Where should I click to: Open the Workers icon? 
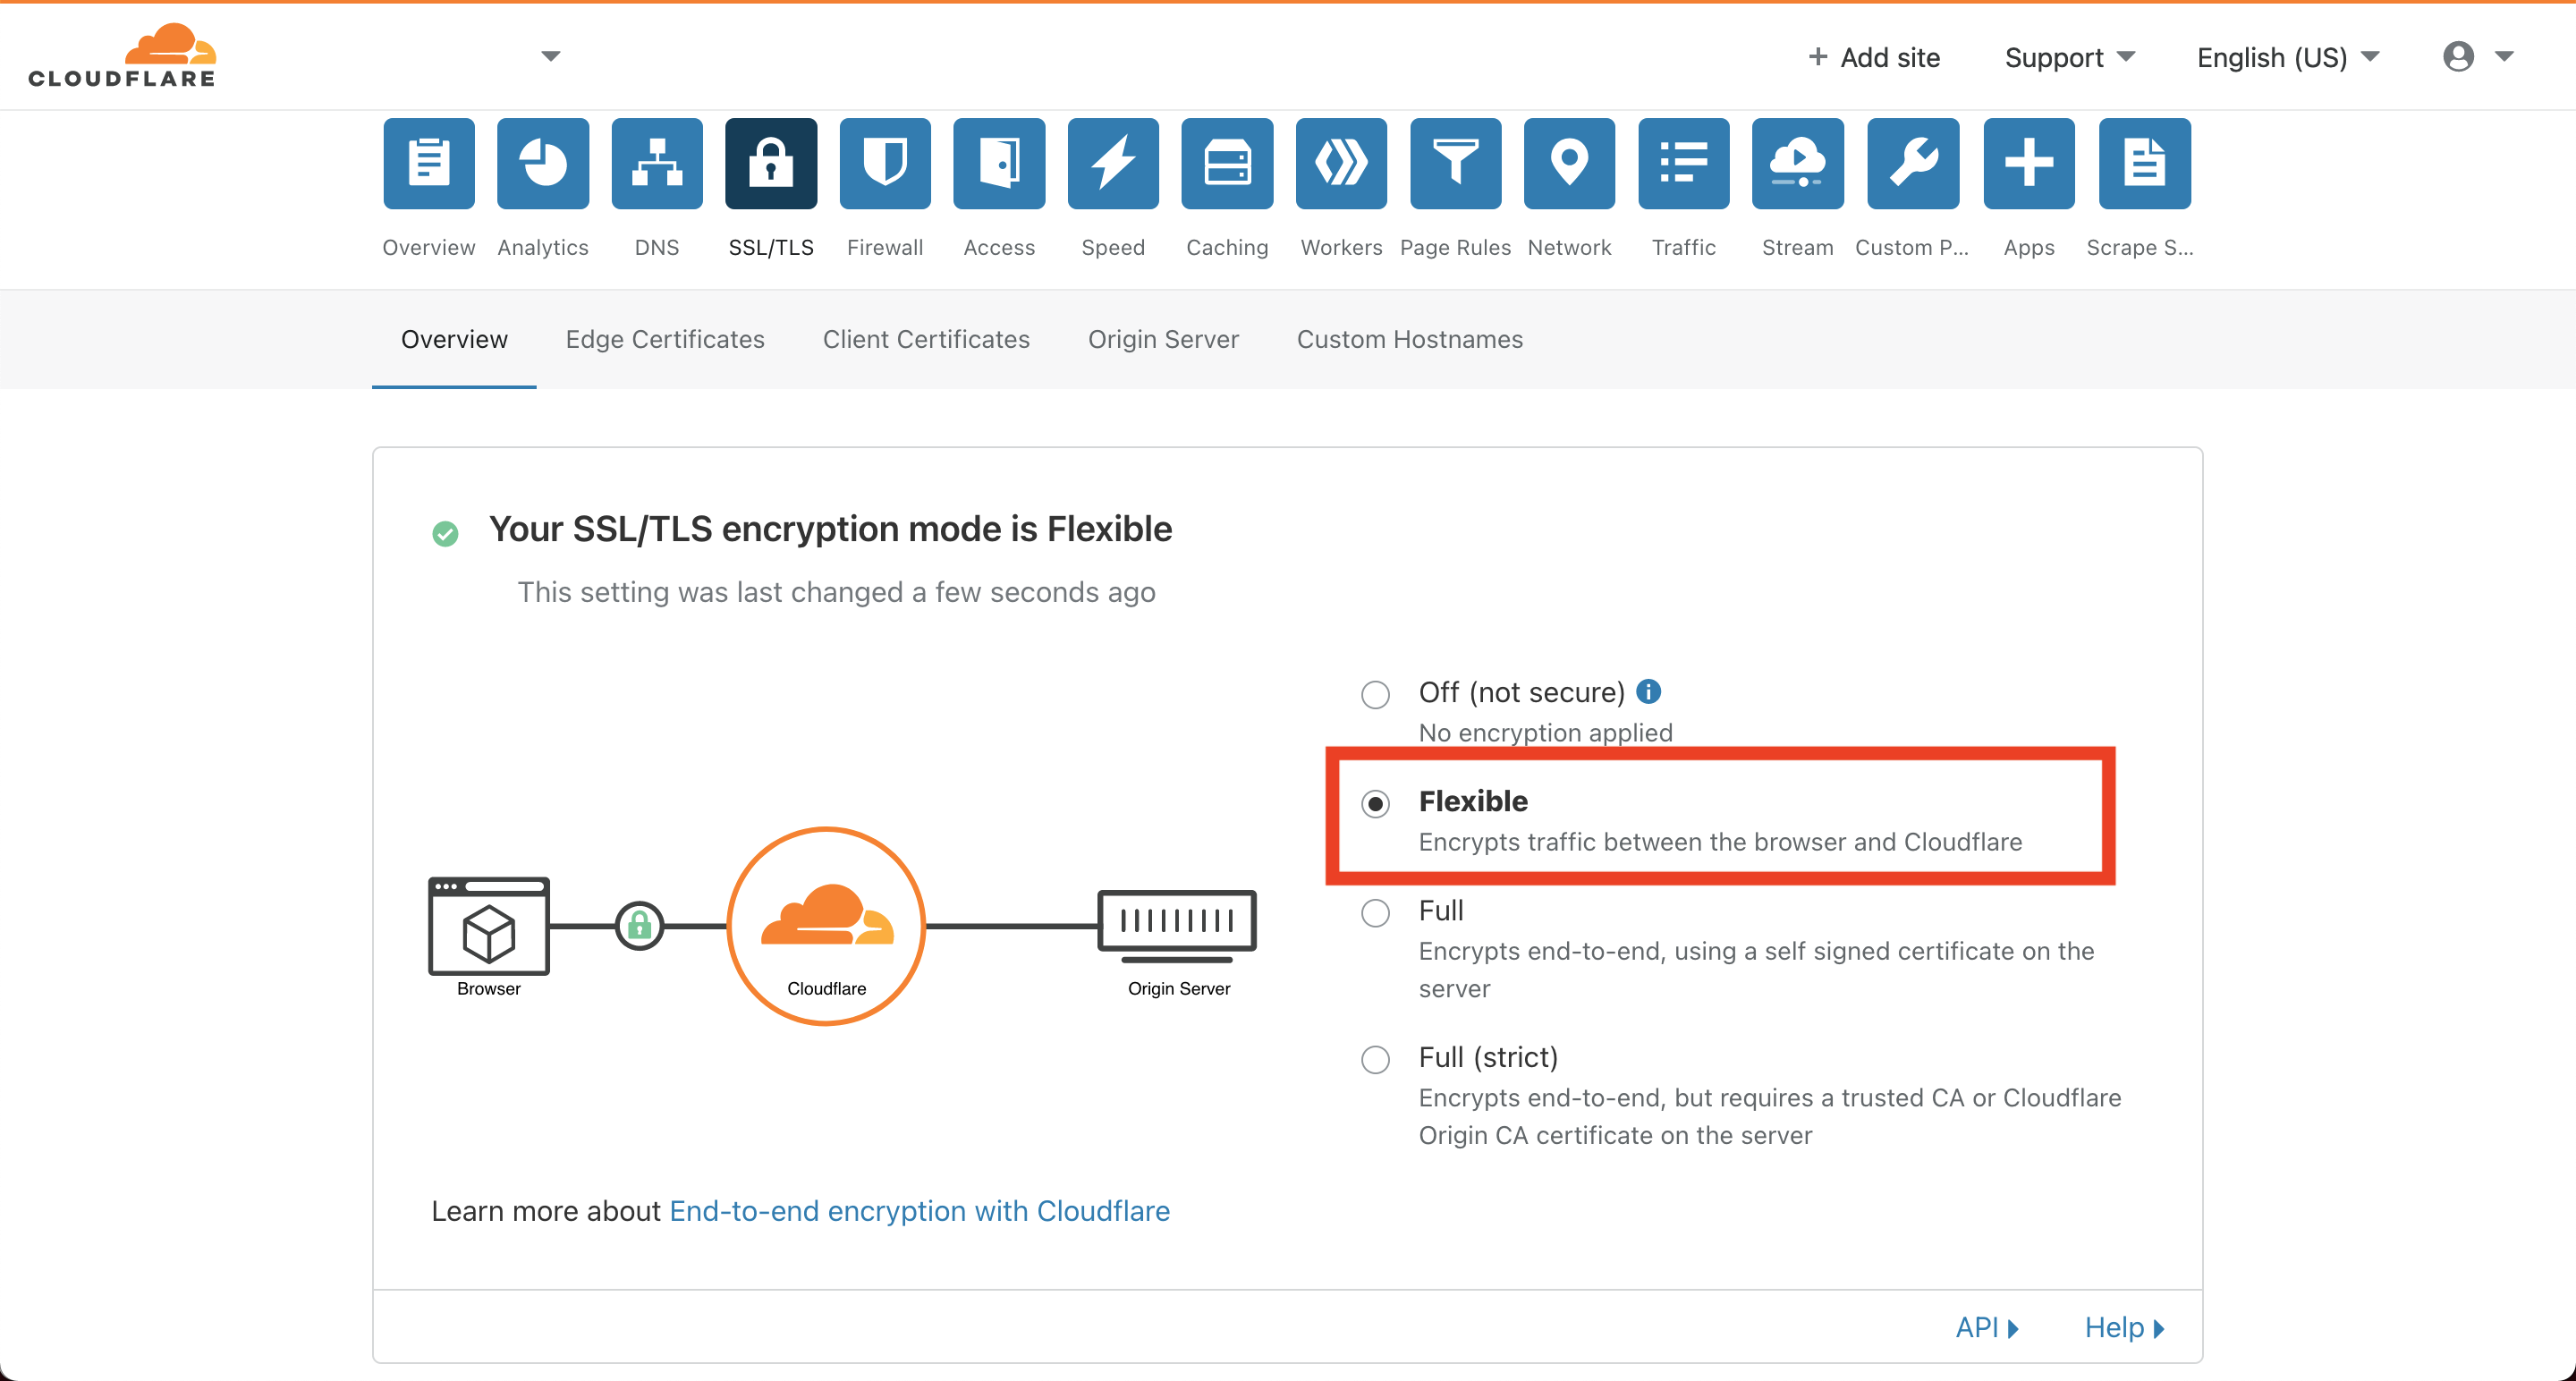coord(1341,163)
